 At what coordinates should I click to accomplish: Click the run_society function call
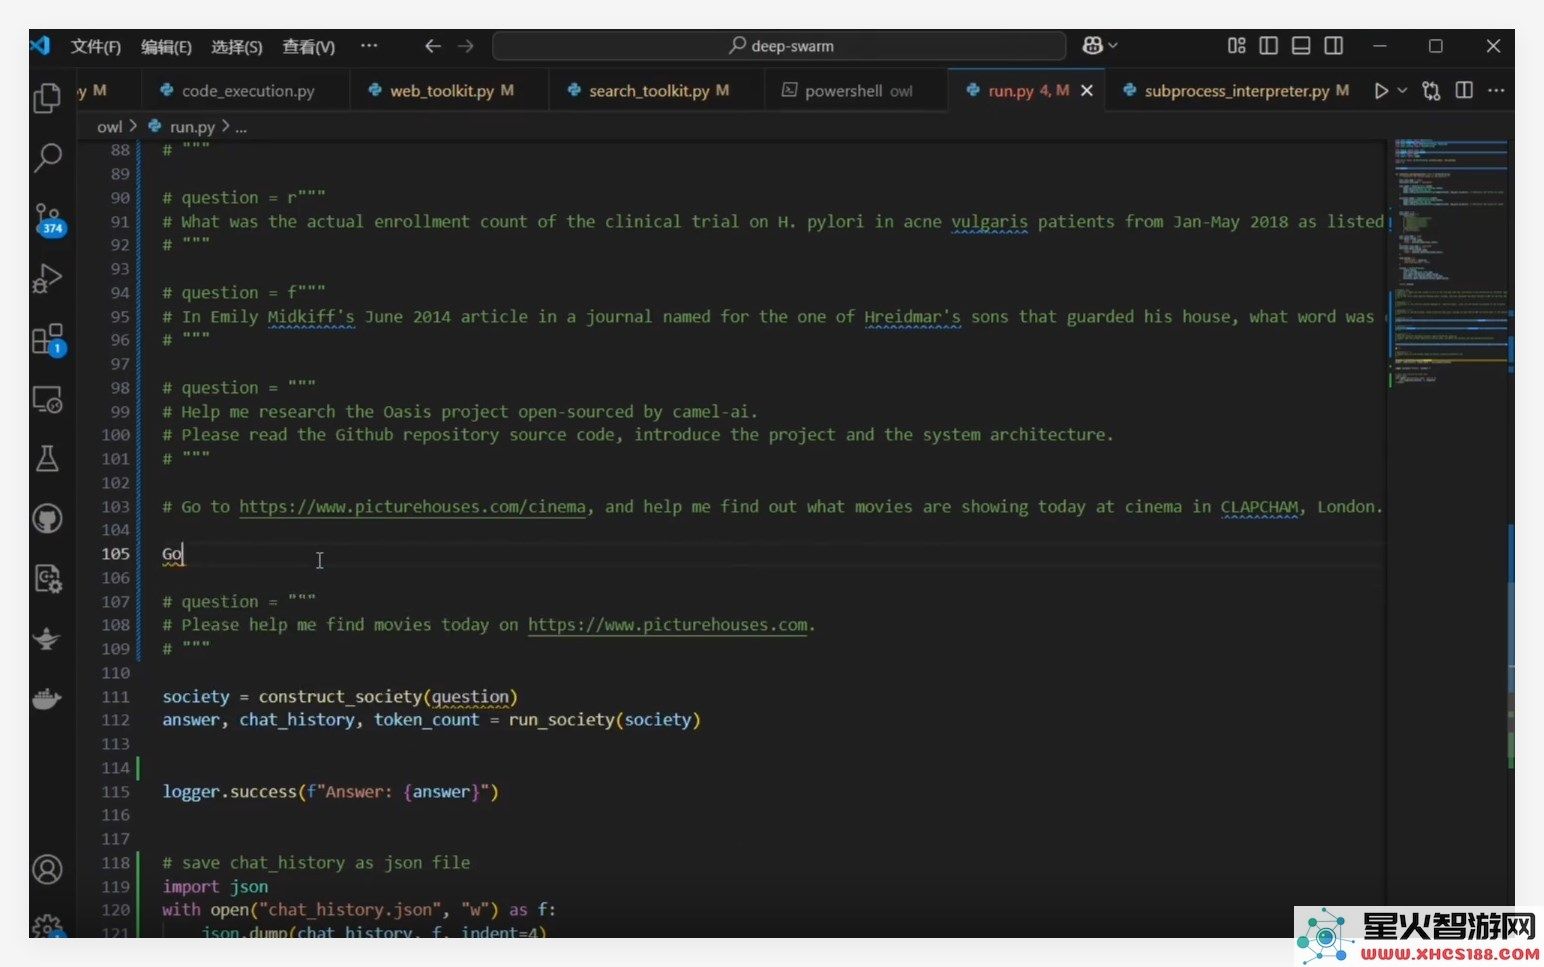[562, 720]
